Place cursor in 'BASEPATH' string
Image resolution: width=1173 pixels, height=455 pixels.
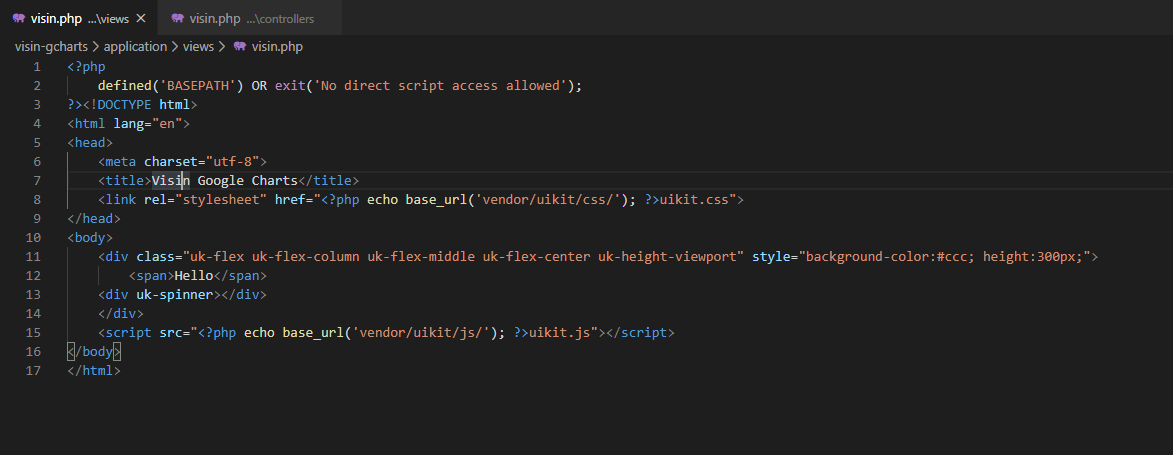pos(197,85)
